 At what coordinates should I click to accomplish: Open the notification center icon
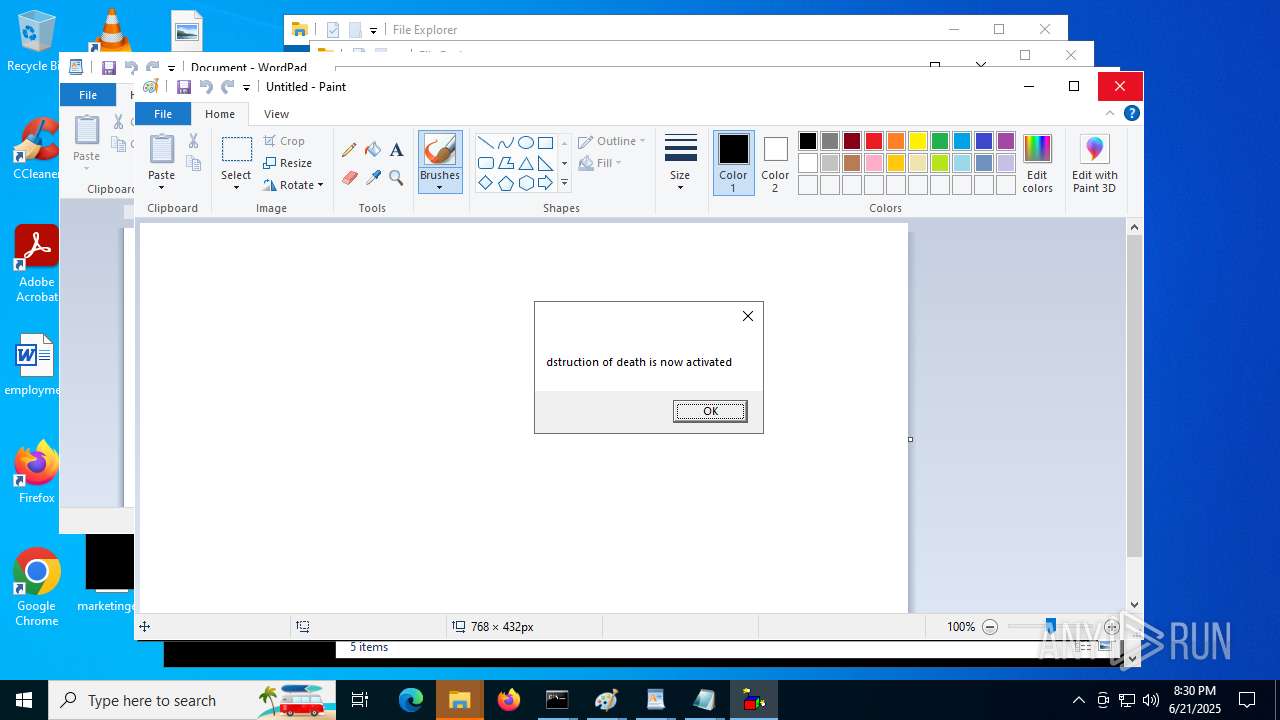(1247, 700)
